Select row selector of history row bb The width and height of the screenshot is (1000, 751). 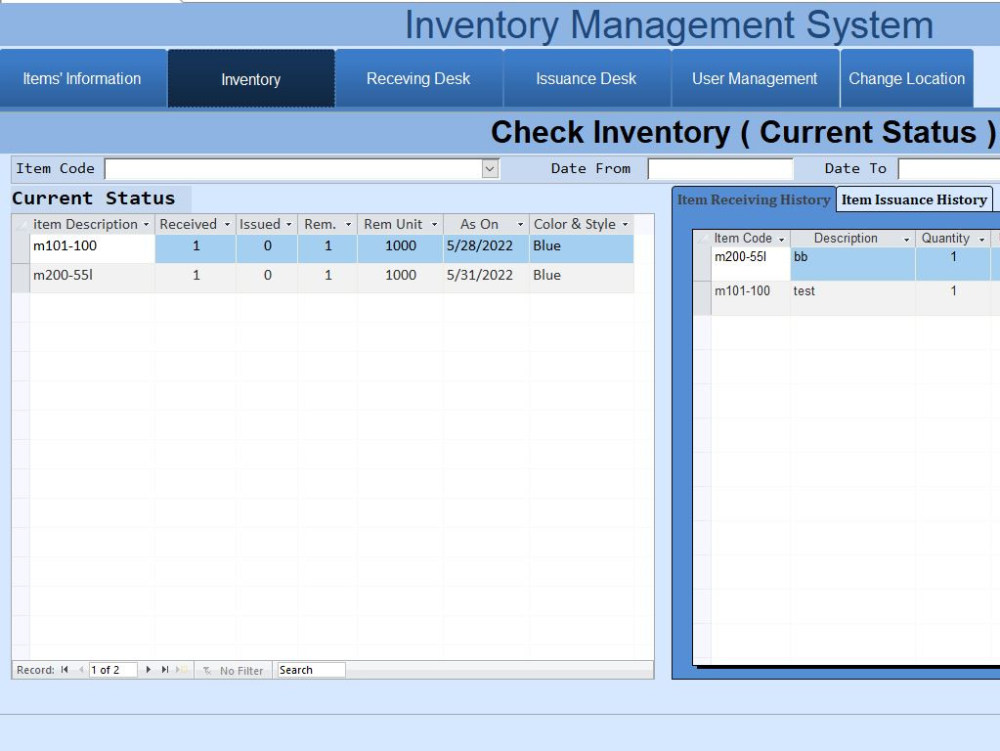point(702,263)
